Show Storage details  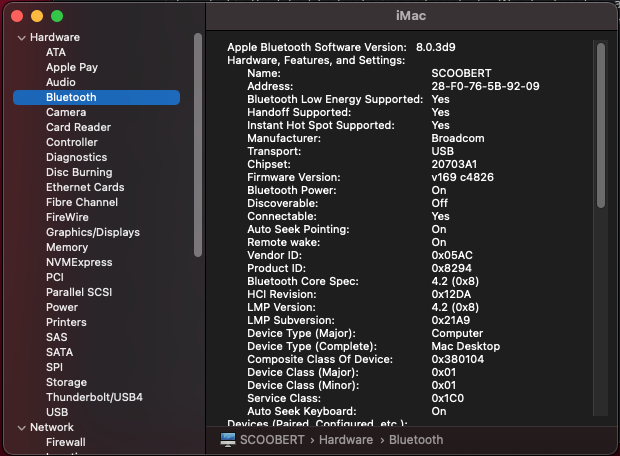pyautogui.click(x=66, y=382)
